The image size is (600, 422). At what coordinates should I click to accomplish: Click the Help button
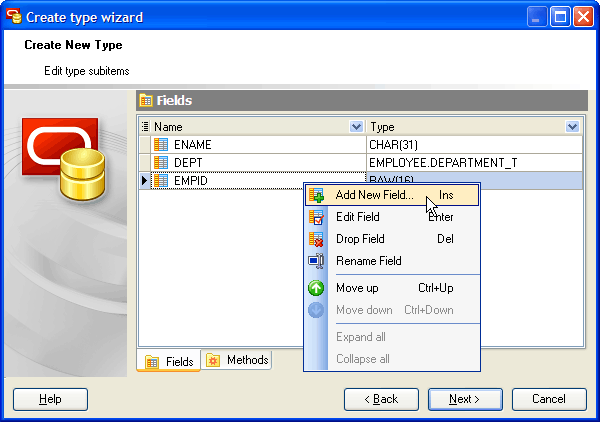(50, 399)
